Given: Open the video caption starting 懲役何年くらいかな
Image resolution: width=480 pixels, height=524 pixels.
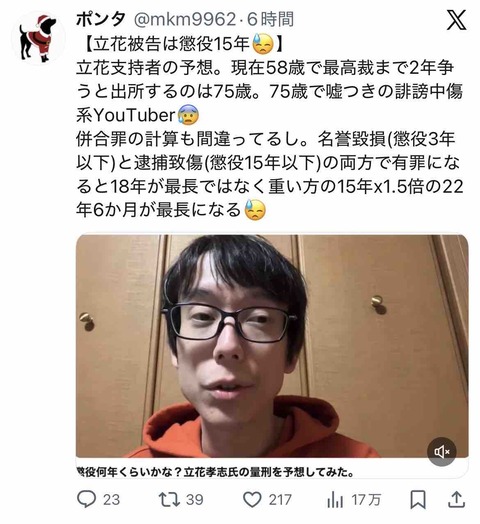Looking at the screenshot, I should coord(216,472).
